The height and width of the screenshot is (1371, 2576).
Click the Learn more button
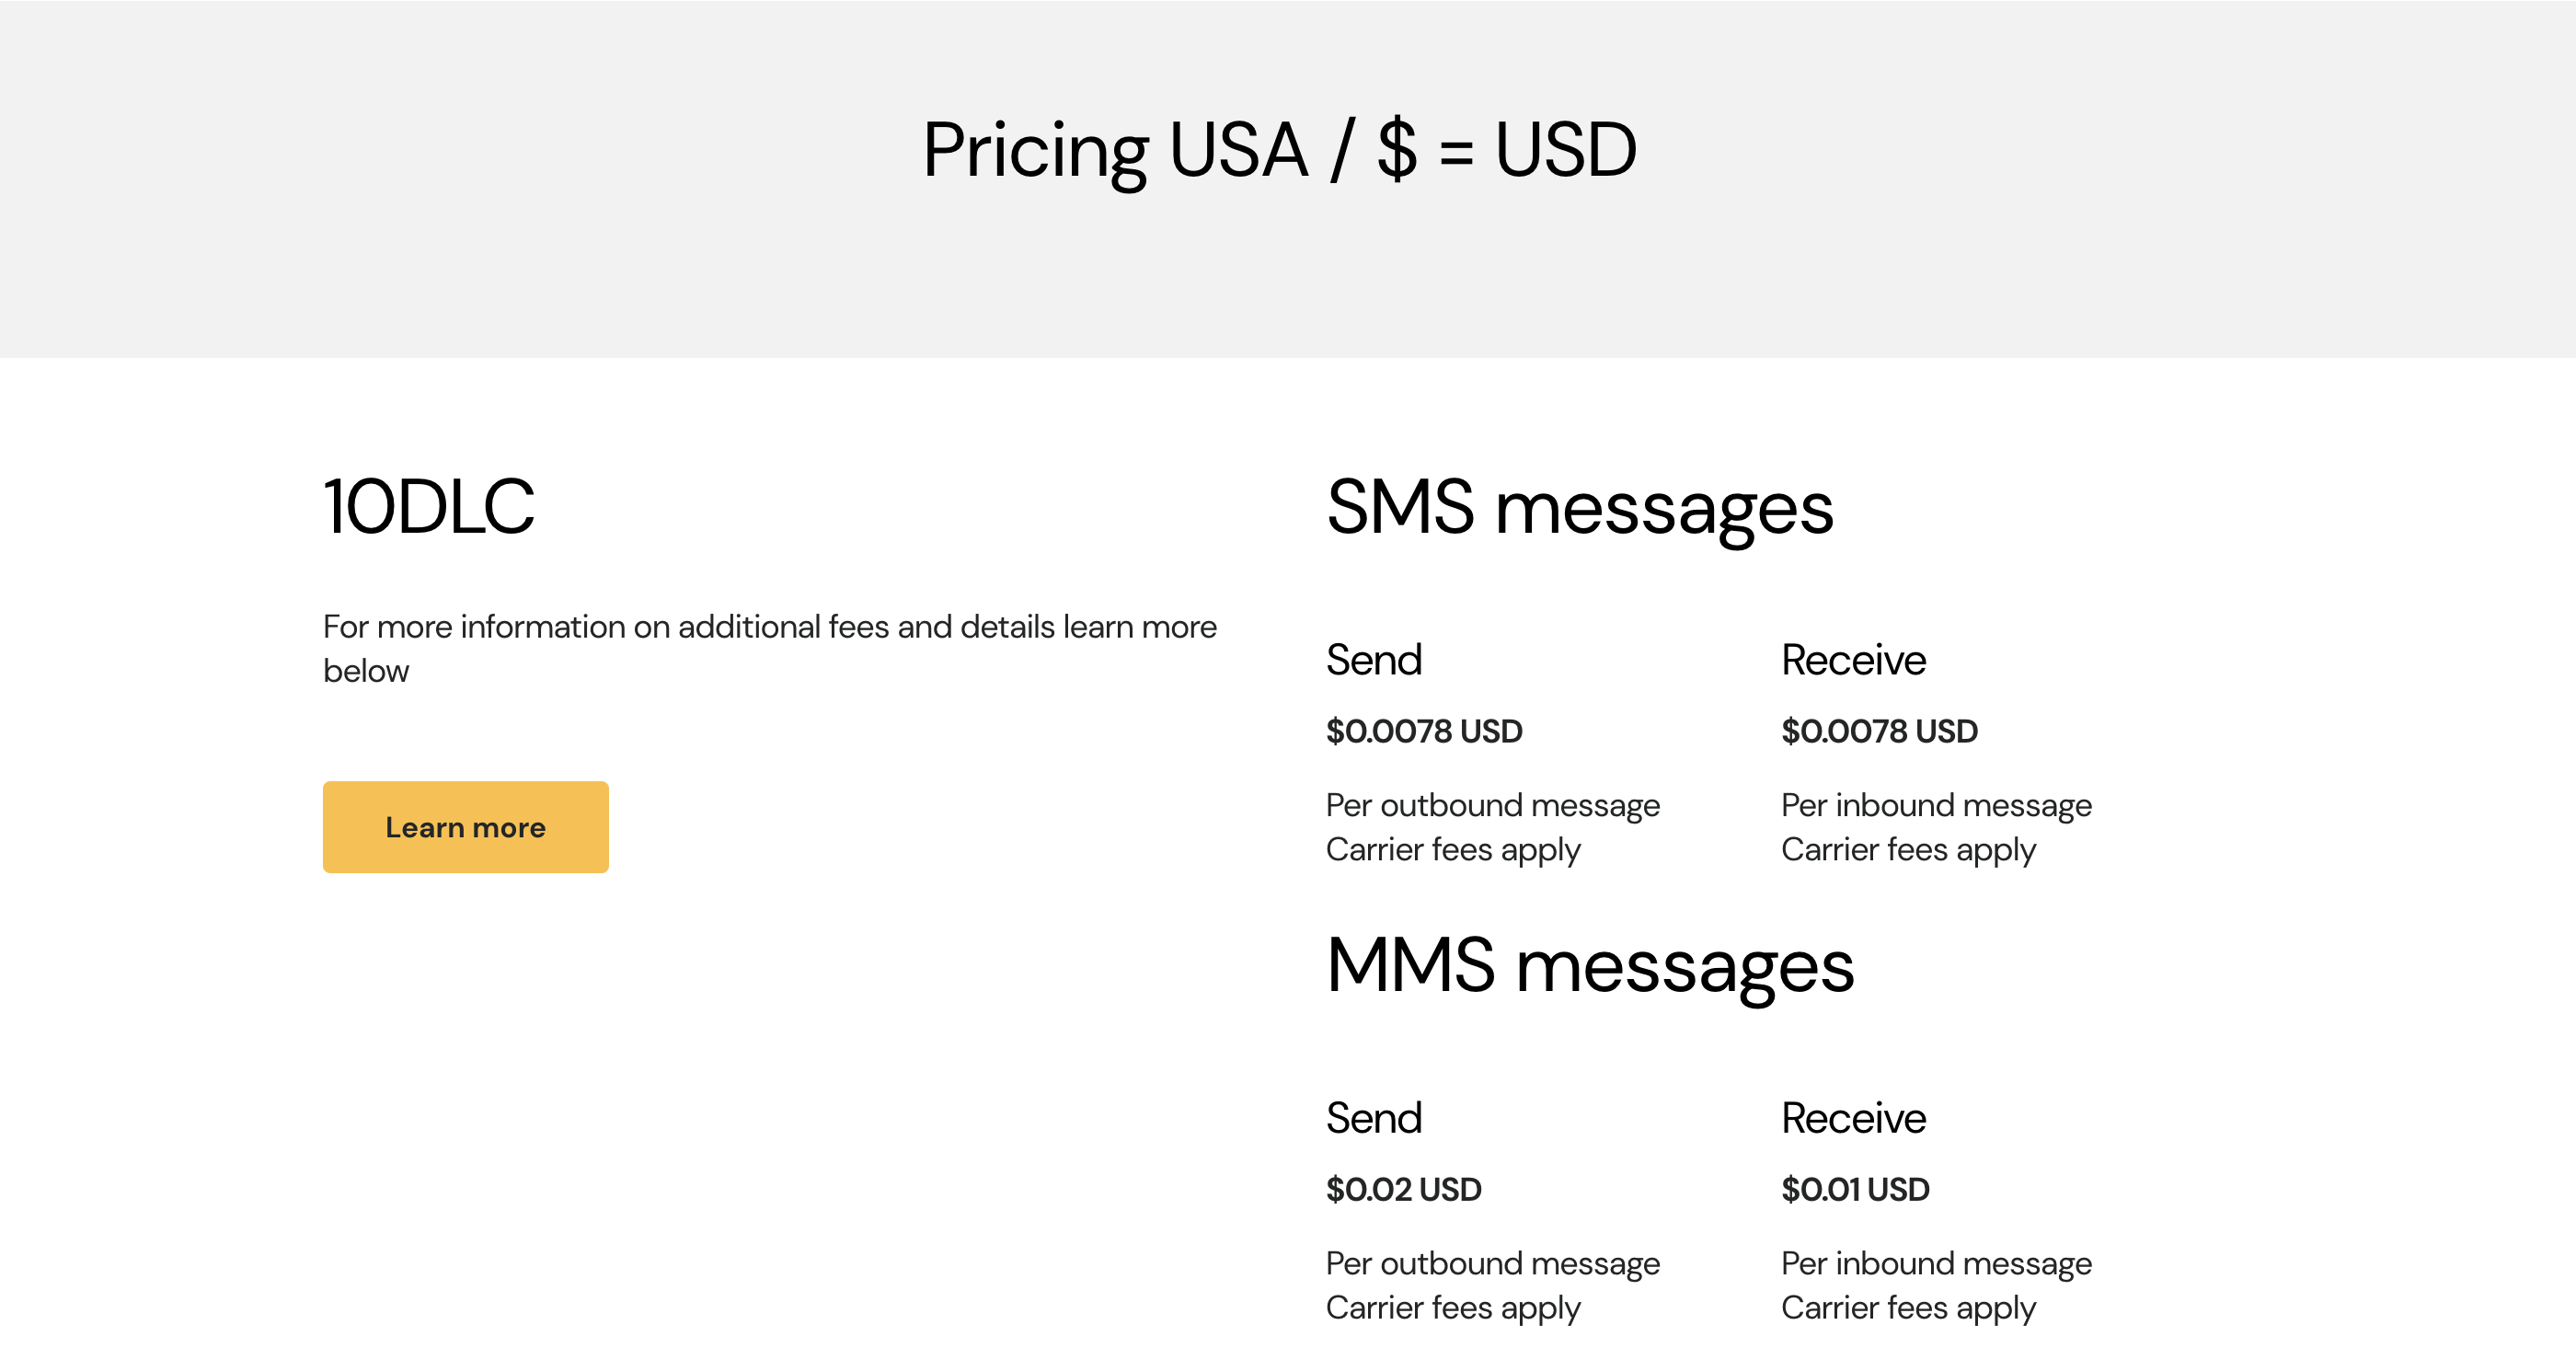tap(465, 827)
